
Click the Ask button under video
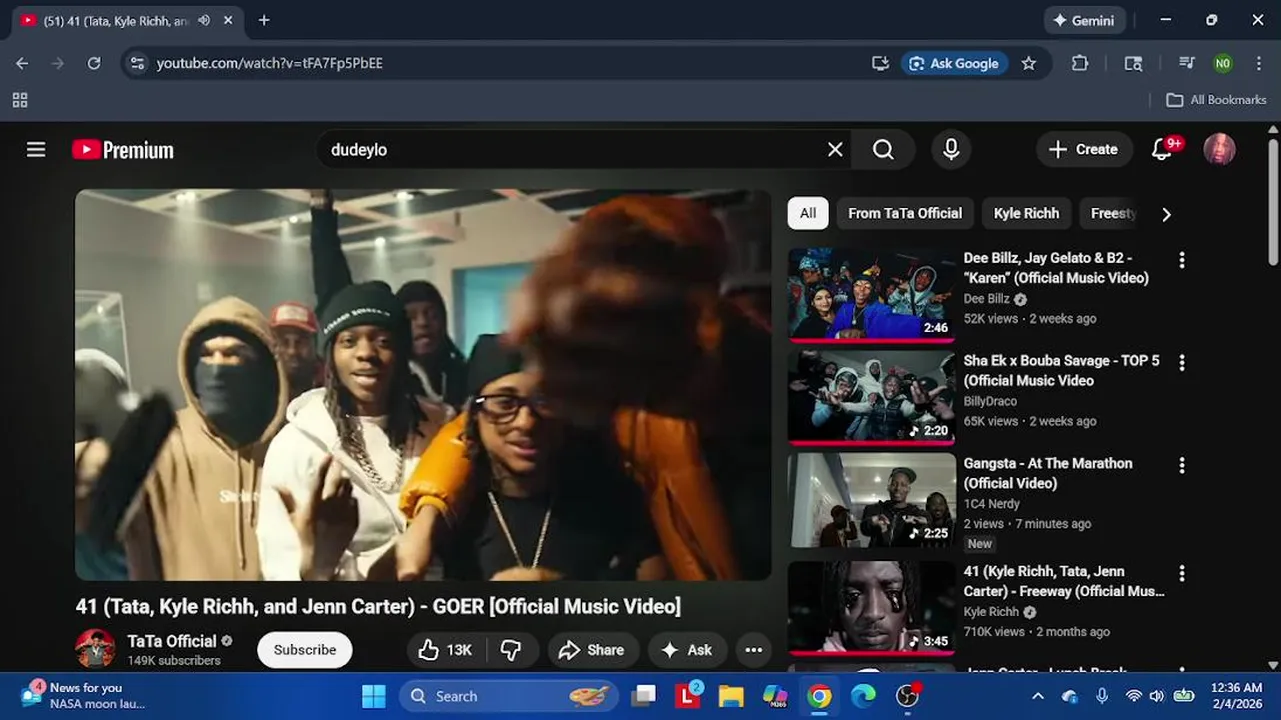coord(687,650)
